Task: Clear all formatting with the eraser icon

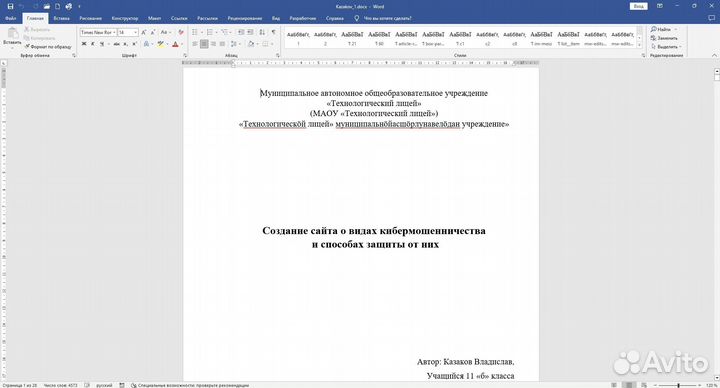Action: 181,33
